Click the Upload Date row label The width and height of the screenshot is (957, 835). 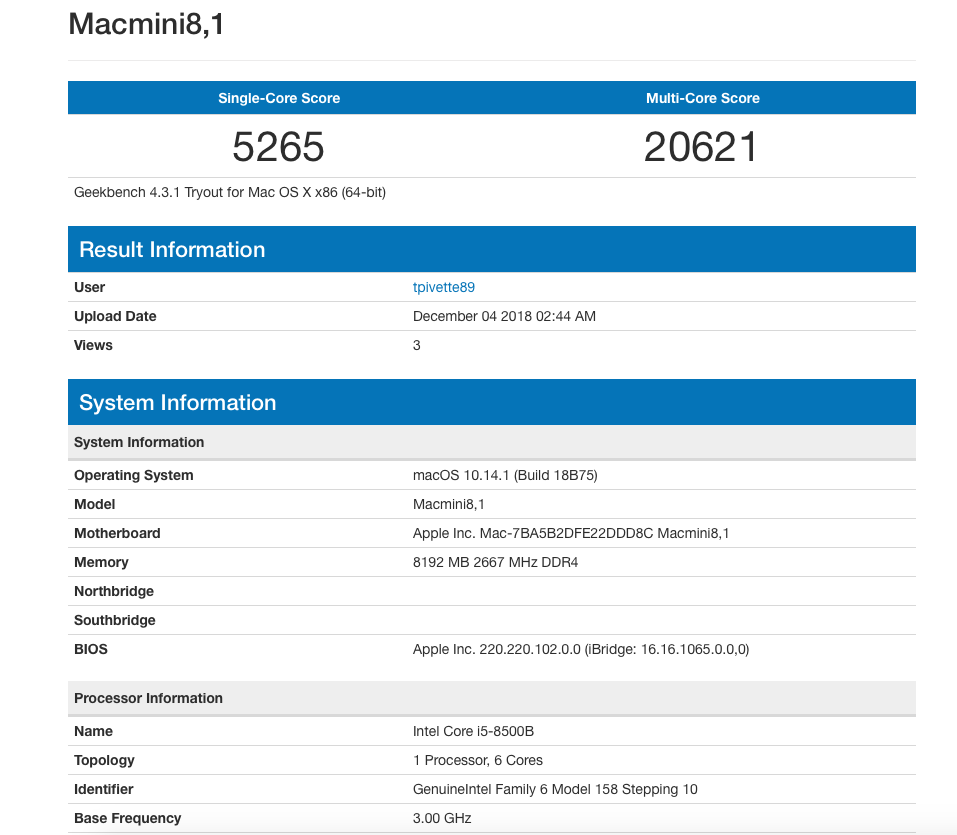pyautogui.click(x=115, y=316)
